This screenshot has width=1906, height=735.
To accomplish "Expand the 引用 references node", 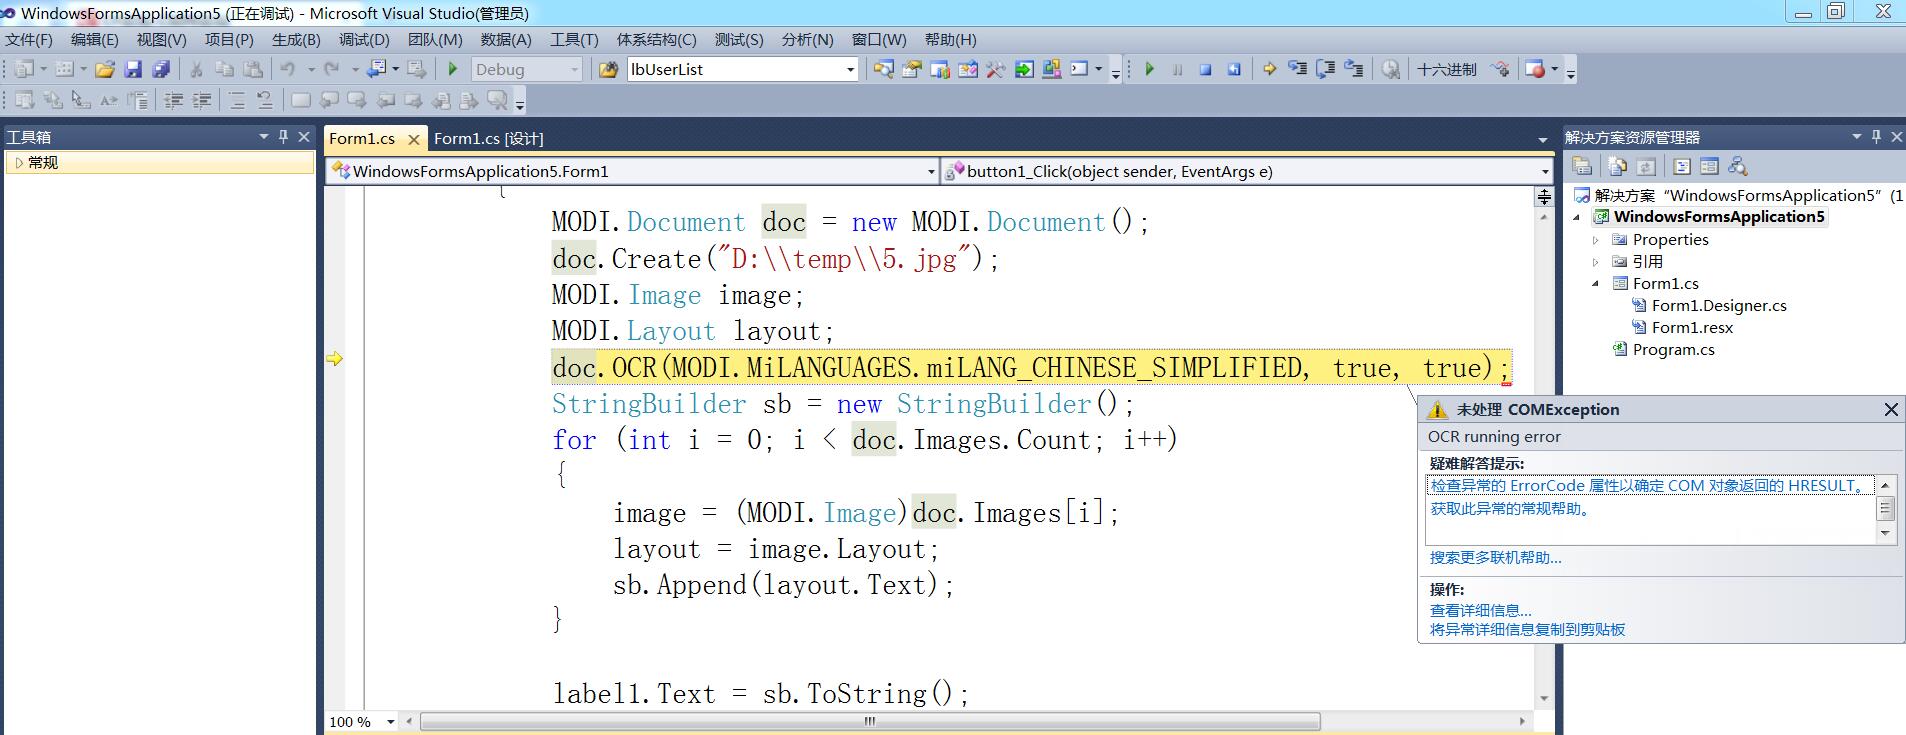I will pyautogui.click(x=1596, y=262).
